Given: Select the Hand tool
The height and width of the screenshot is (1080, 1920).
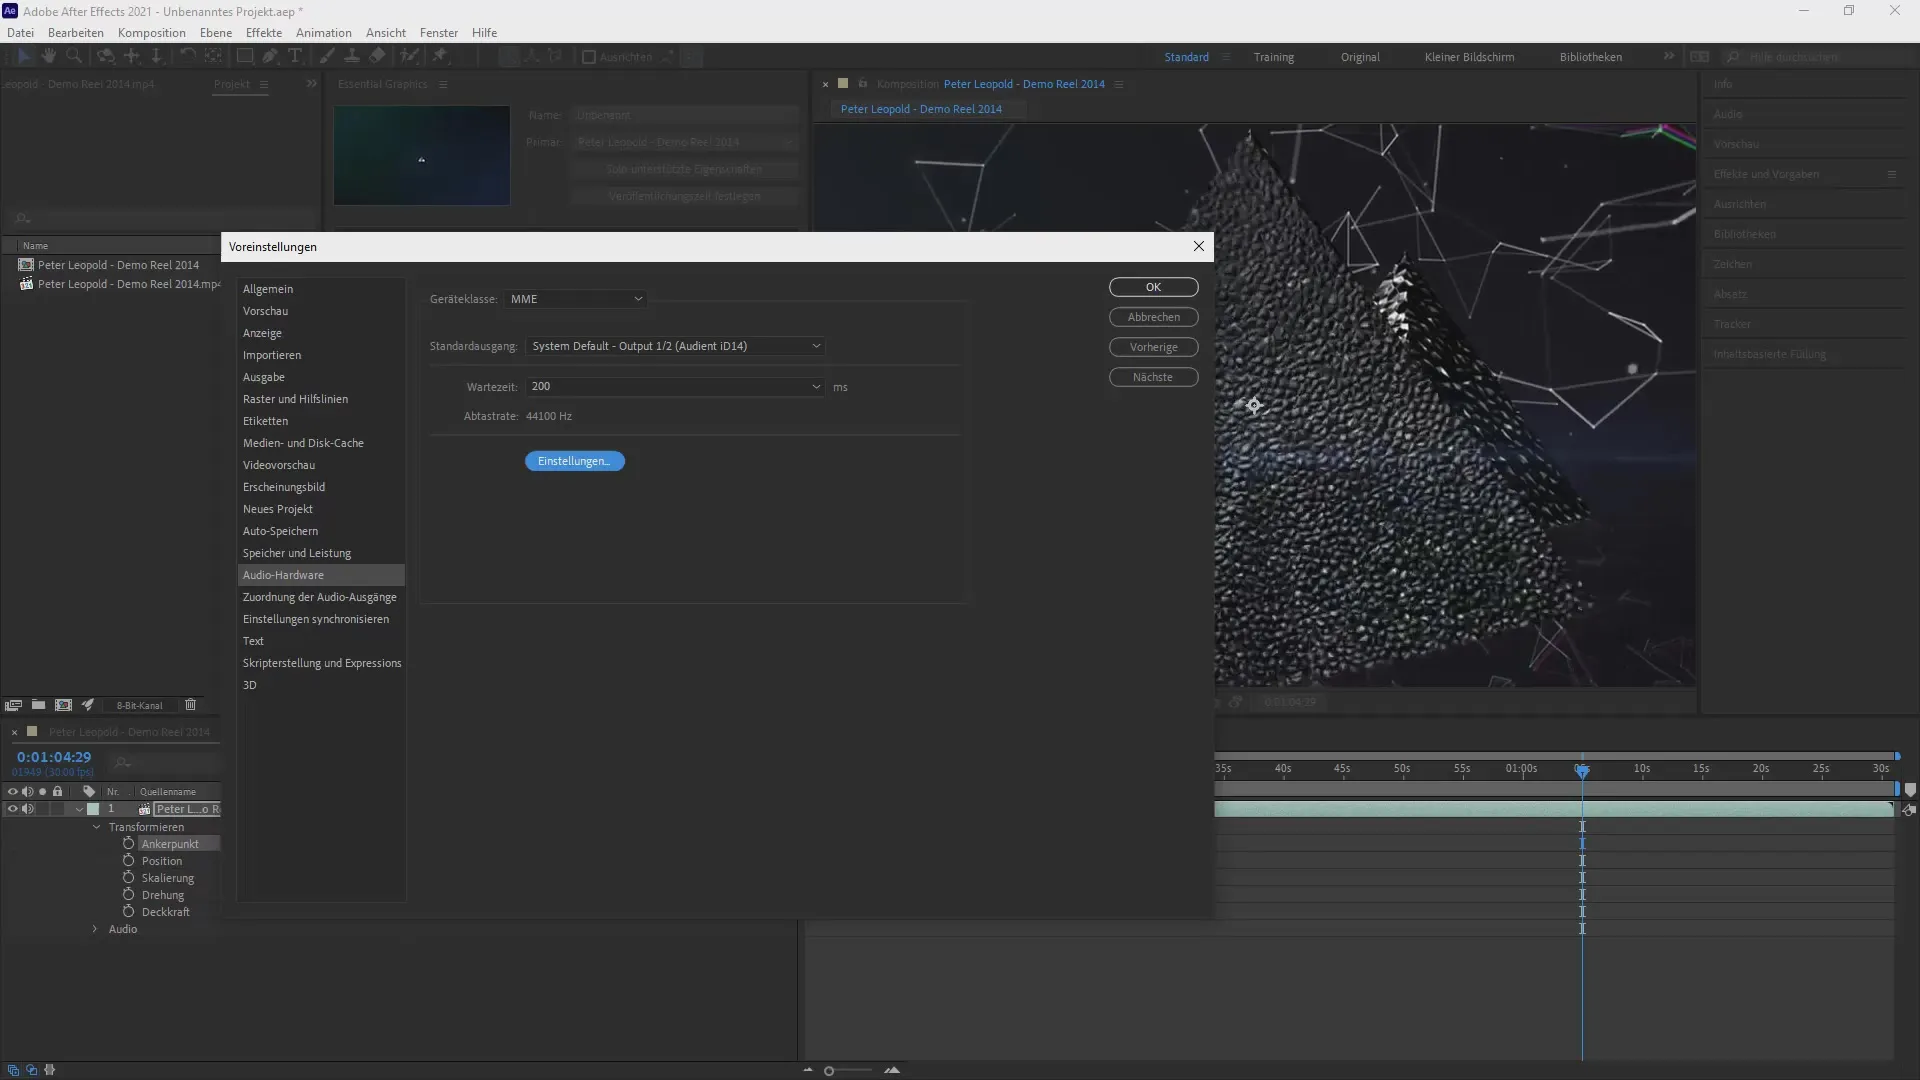Looking at the screenshot, I should tap(48, 57).
